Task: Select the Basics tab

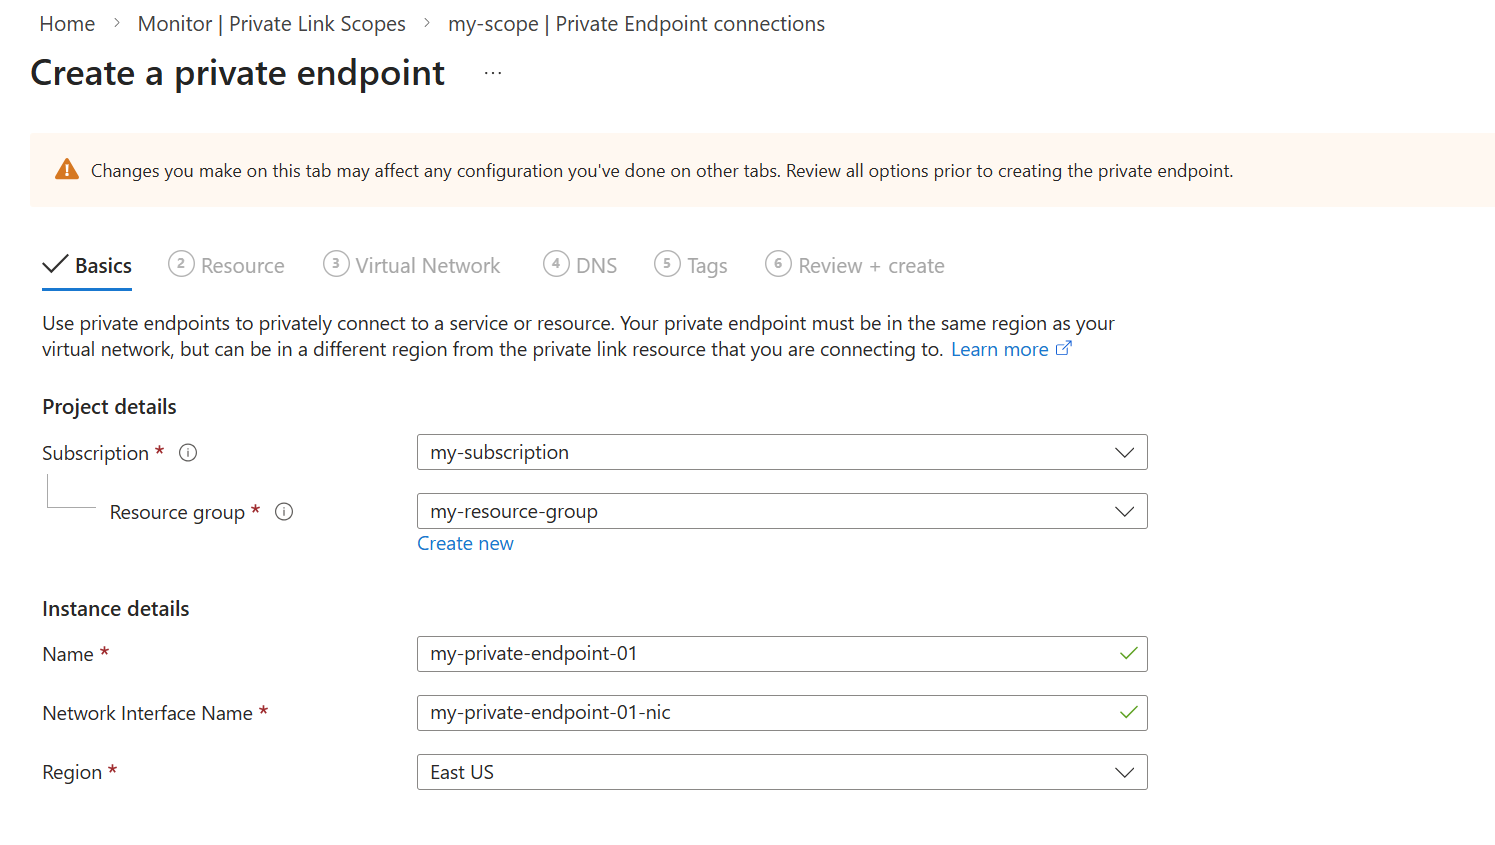Action: point(102,266)
